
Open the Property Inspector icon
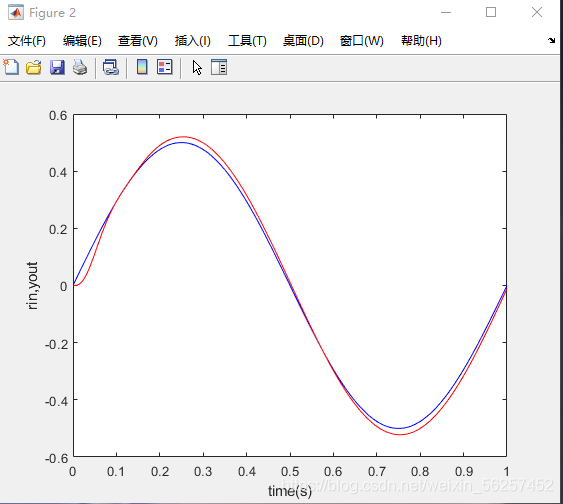tap(219, 67)
